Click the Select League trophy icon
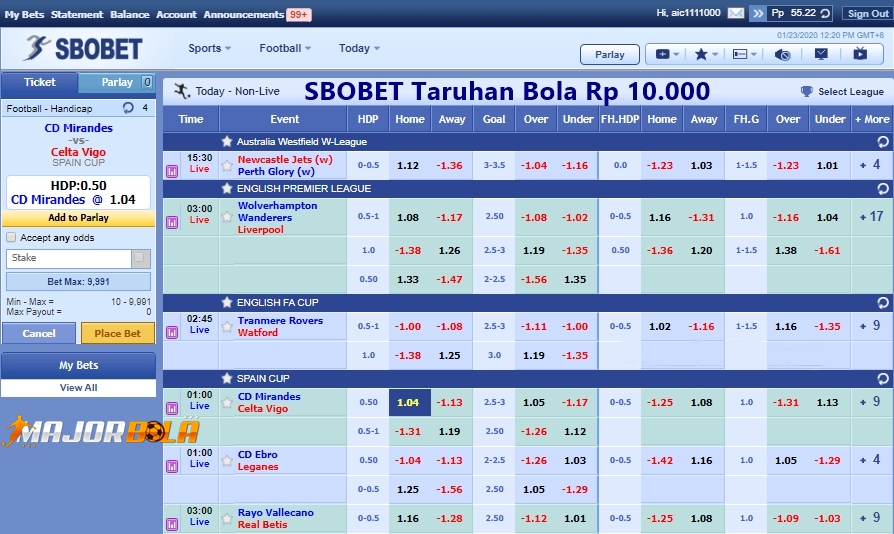894x534 pixels. coord(806,91)
